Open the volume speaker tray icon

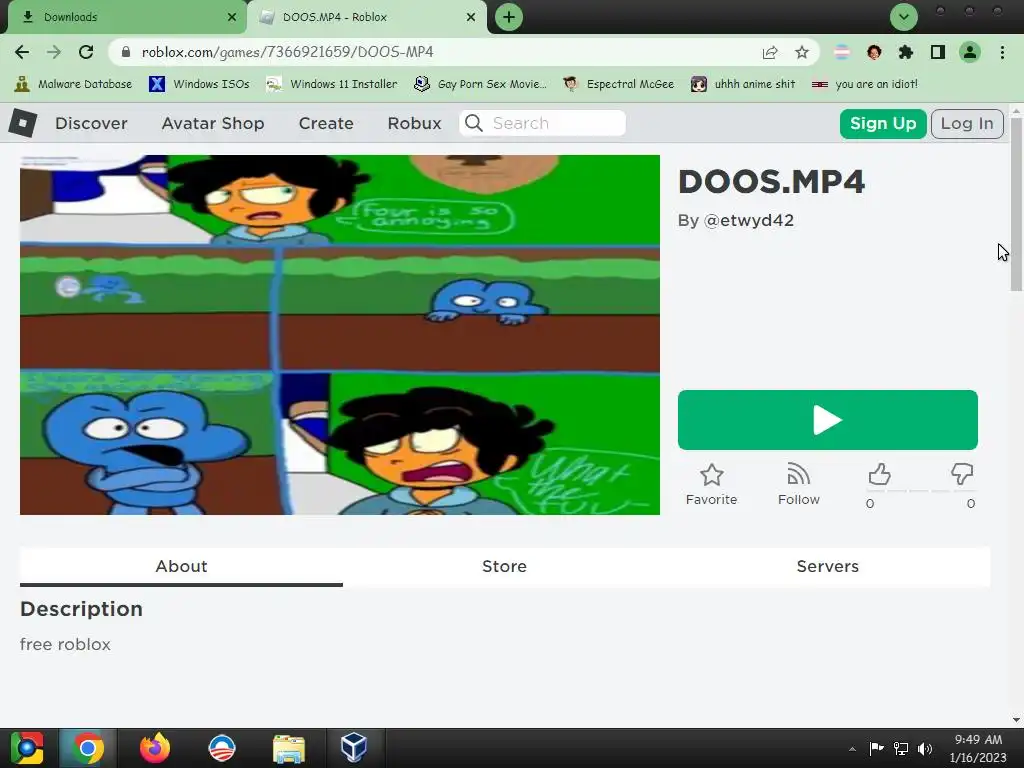(925, 748)
